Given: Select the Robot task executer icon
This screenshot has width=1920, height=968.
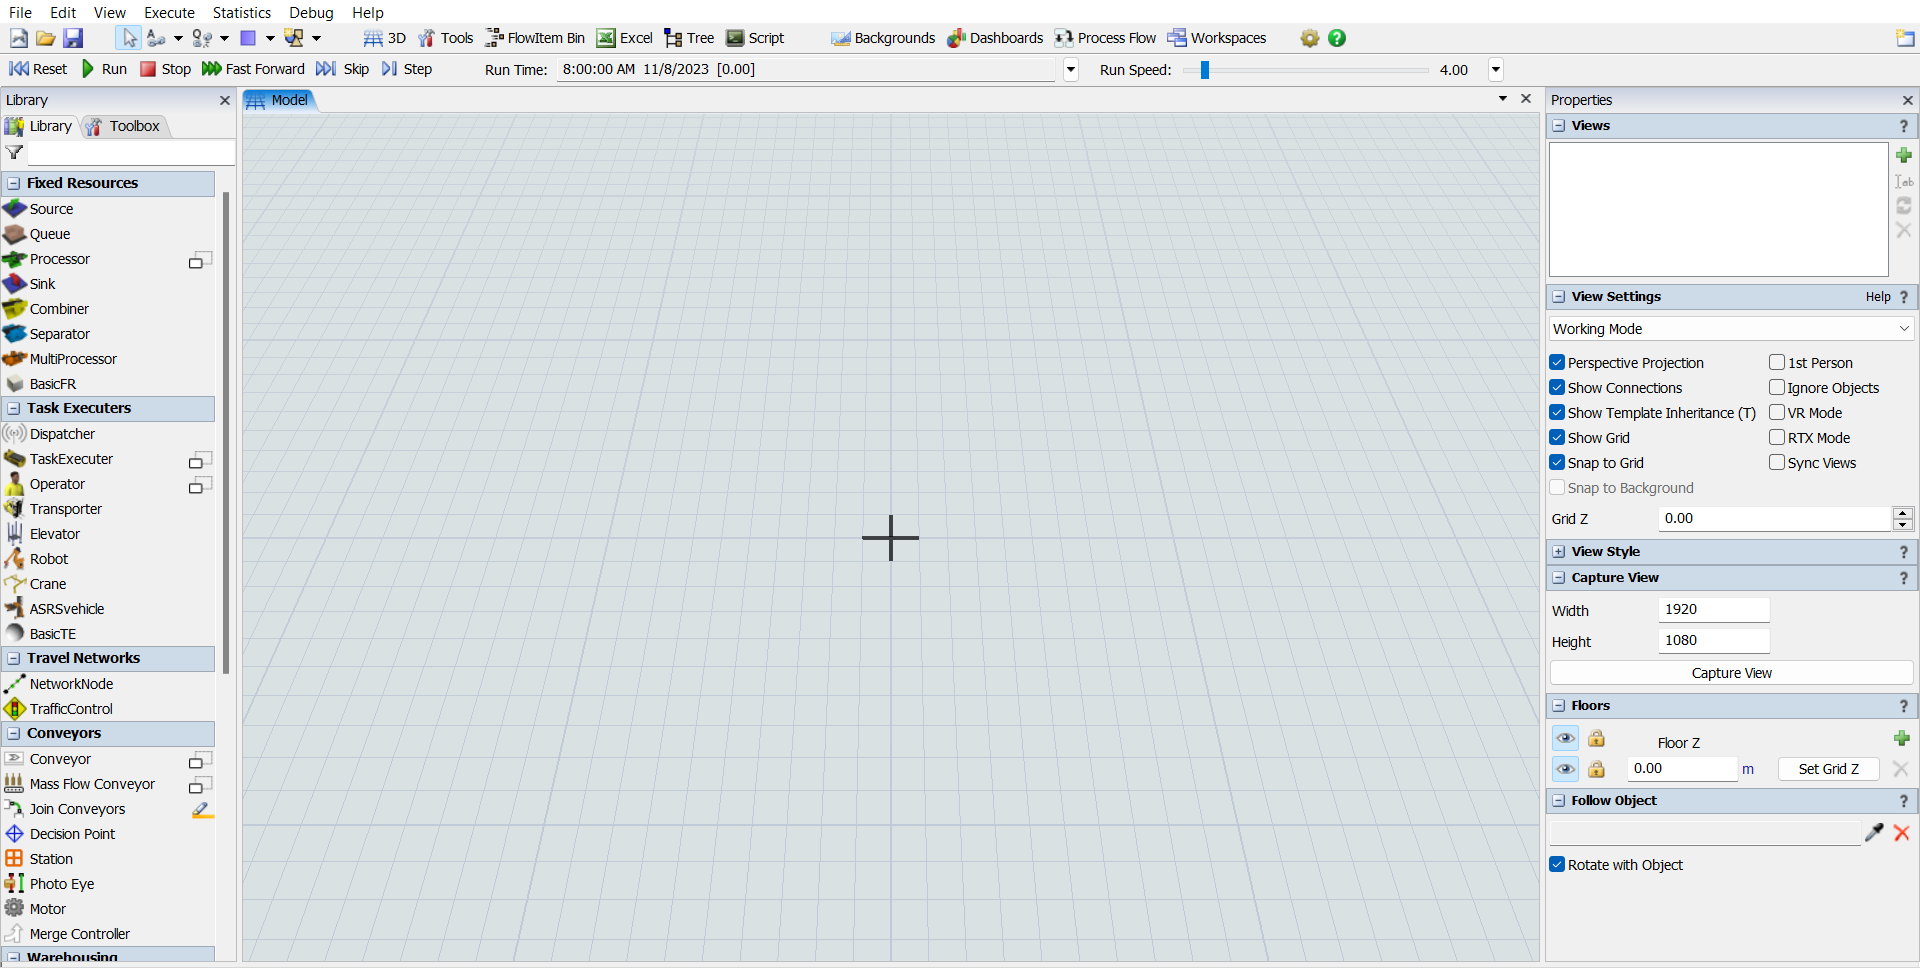Looking at the screenshot, I should pyautogui.click(x=14, y=559).
